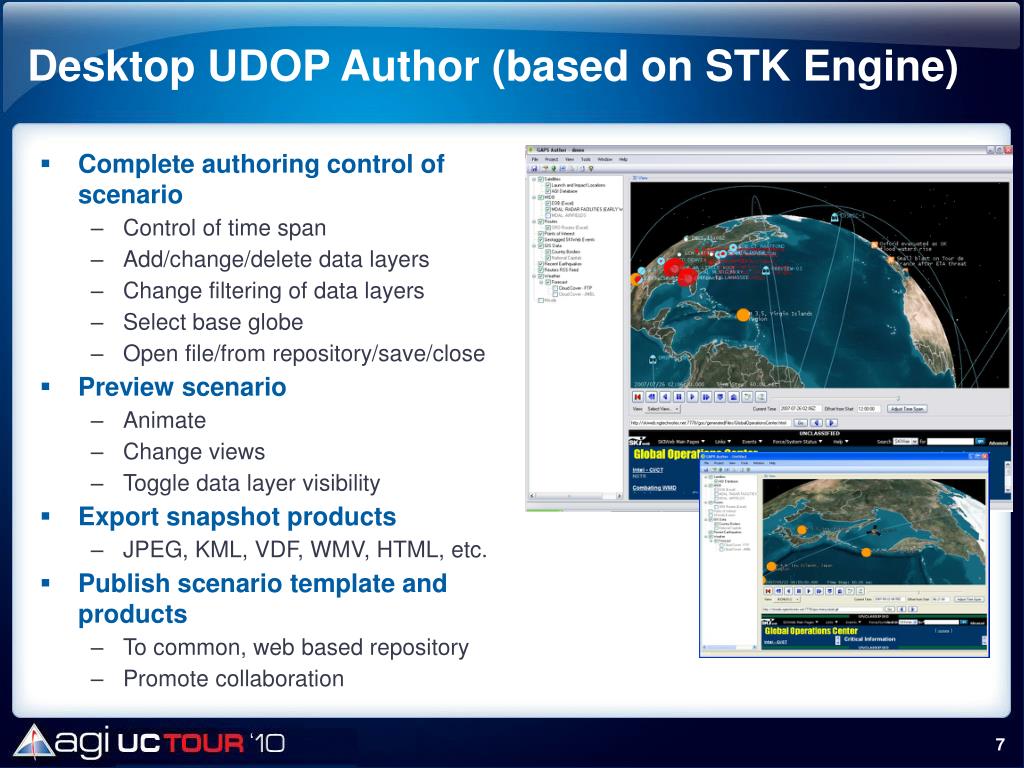The image size is (1024, 768).
Task: Open the Project menu in the demo window
Action: tap(551, 159)
